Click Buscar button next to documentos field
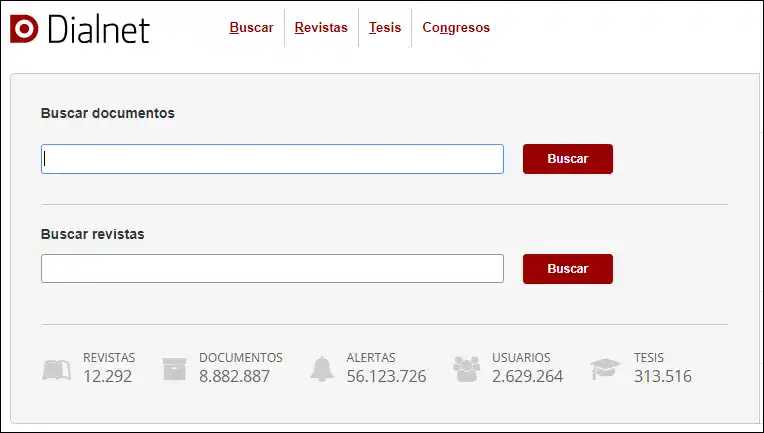This screenshot has width=764, height=433. tap(568, 159)
